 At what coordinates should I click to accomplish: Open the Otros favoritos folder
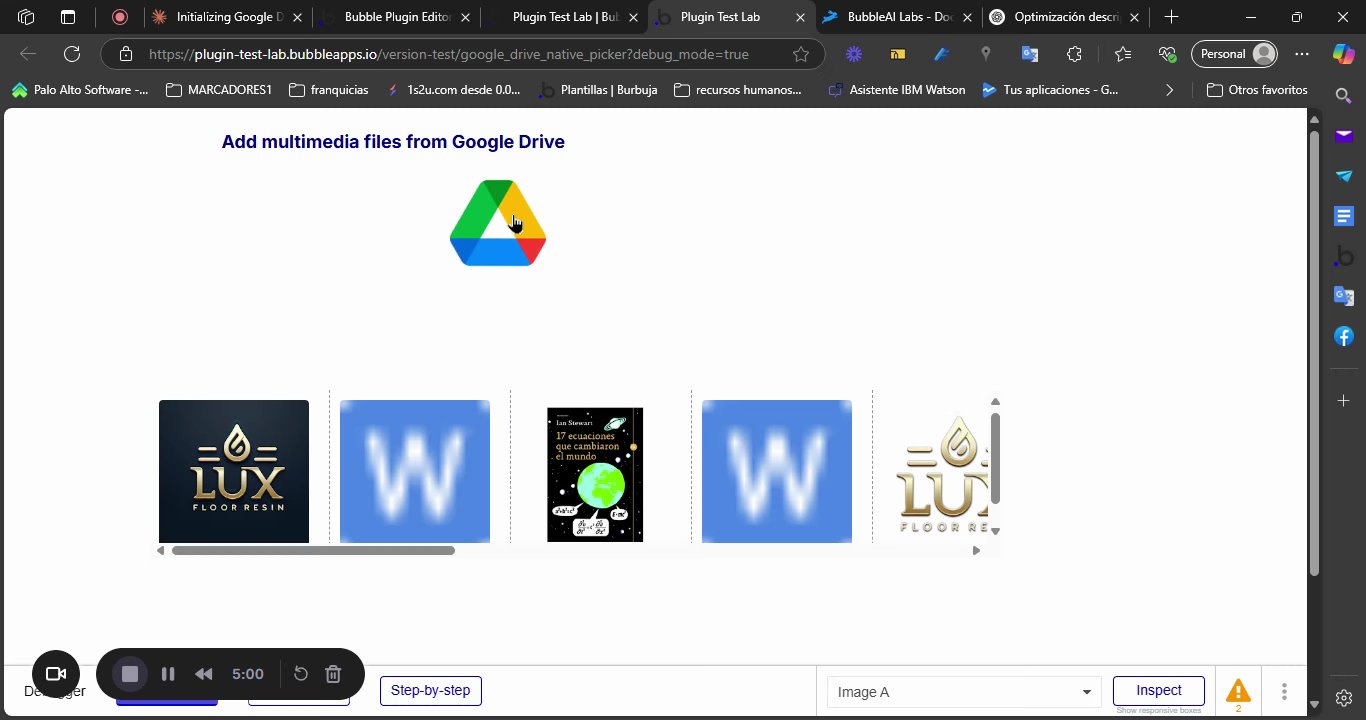tap(1258, 90)
